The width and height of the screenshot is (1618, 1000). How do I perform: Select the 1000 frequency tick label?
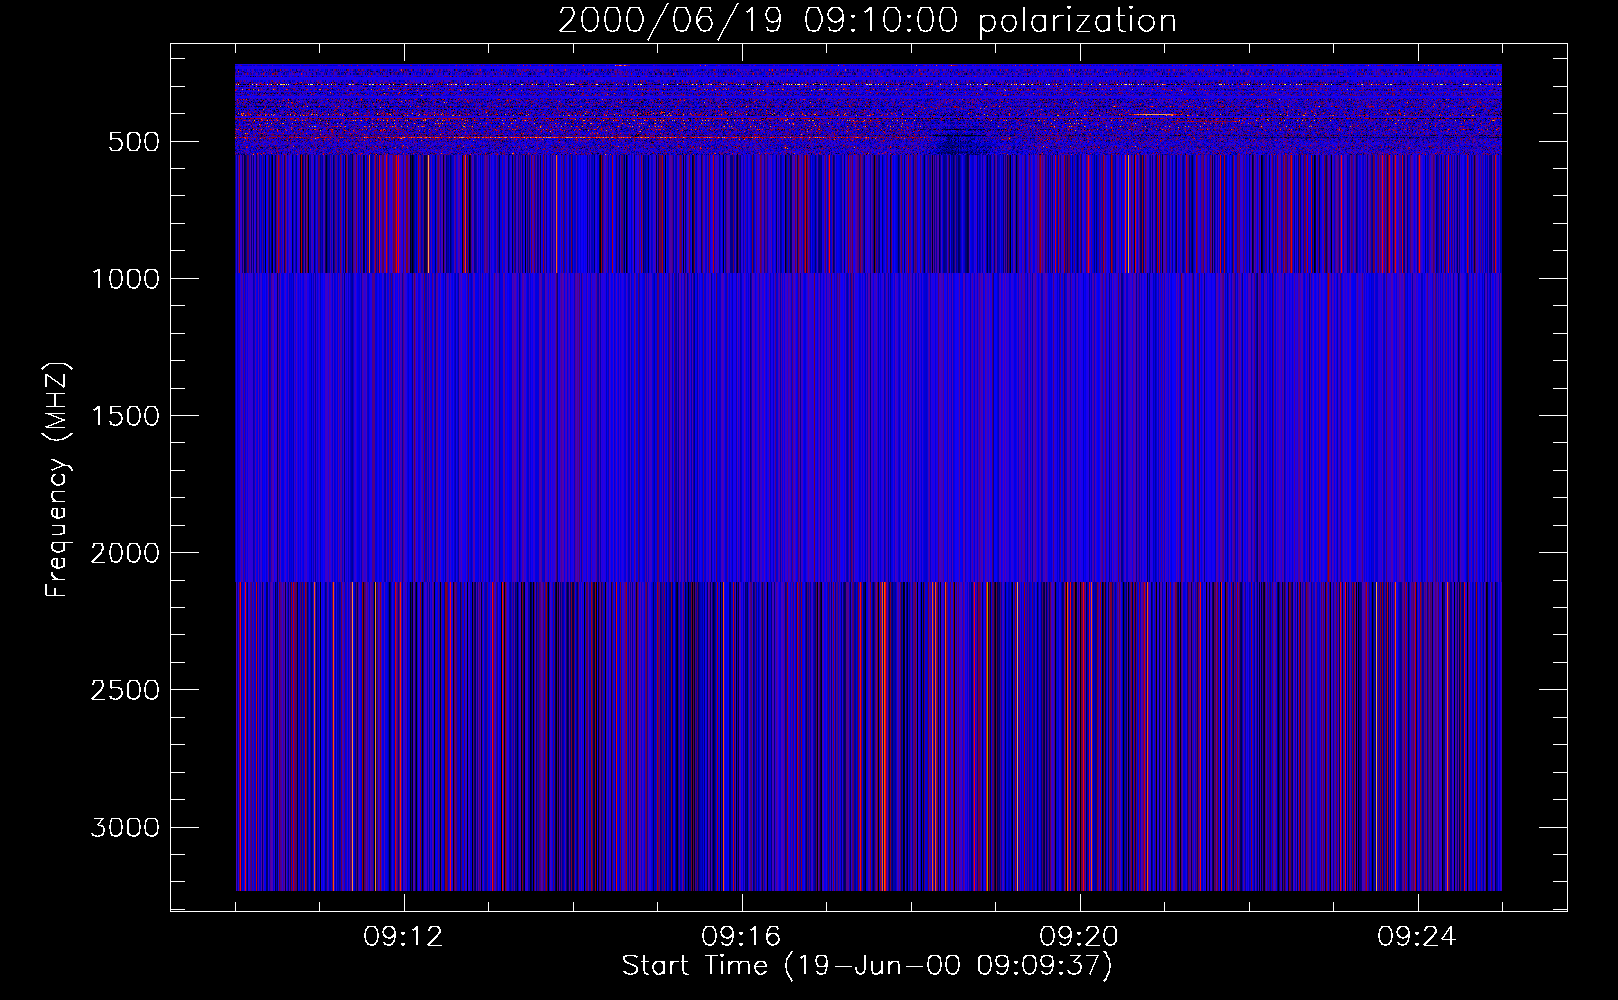pos(125,279)
